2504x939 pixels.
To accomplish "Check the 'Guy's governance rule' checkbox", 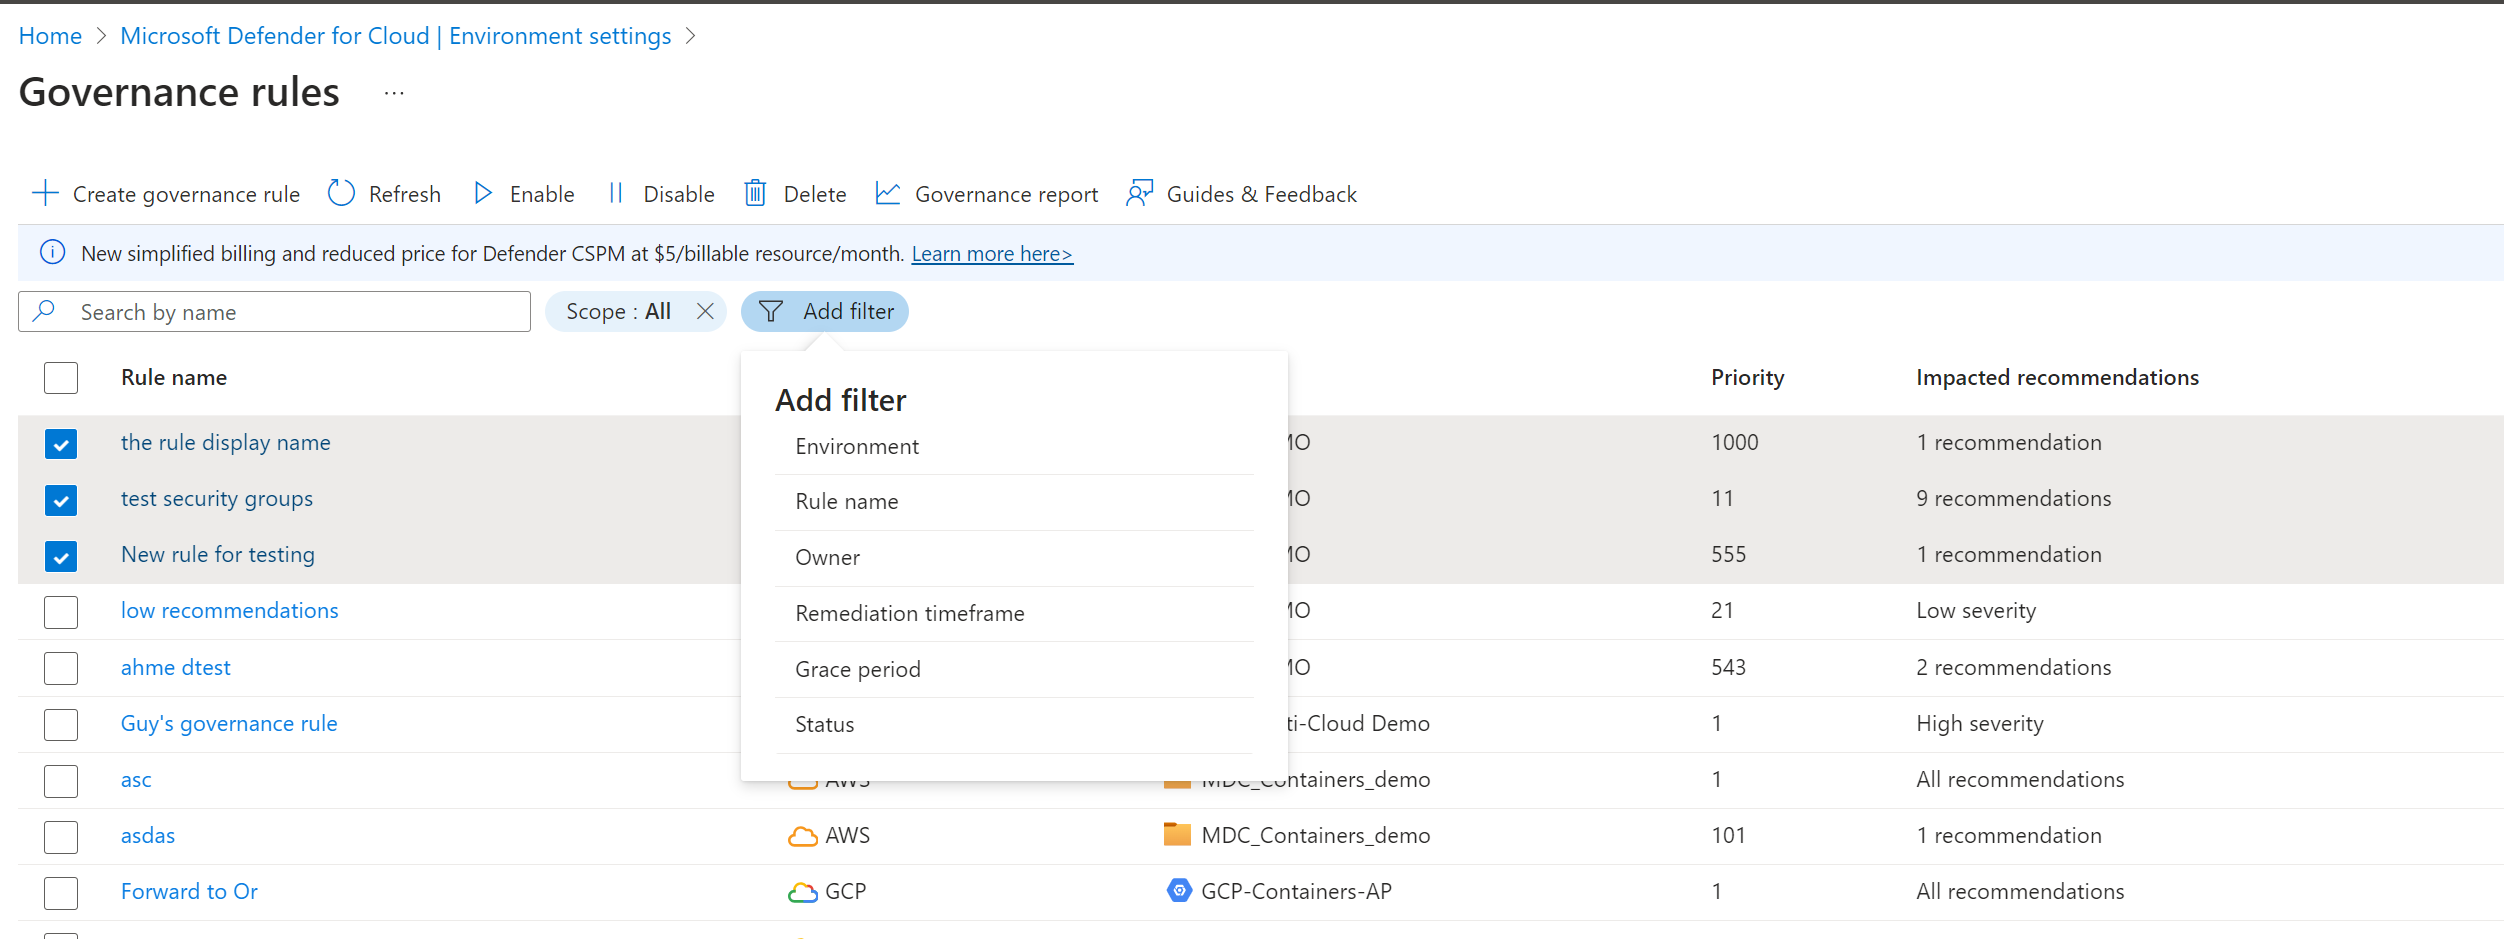I will 61,724.
